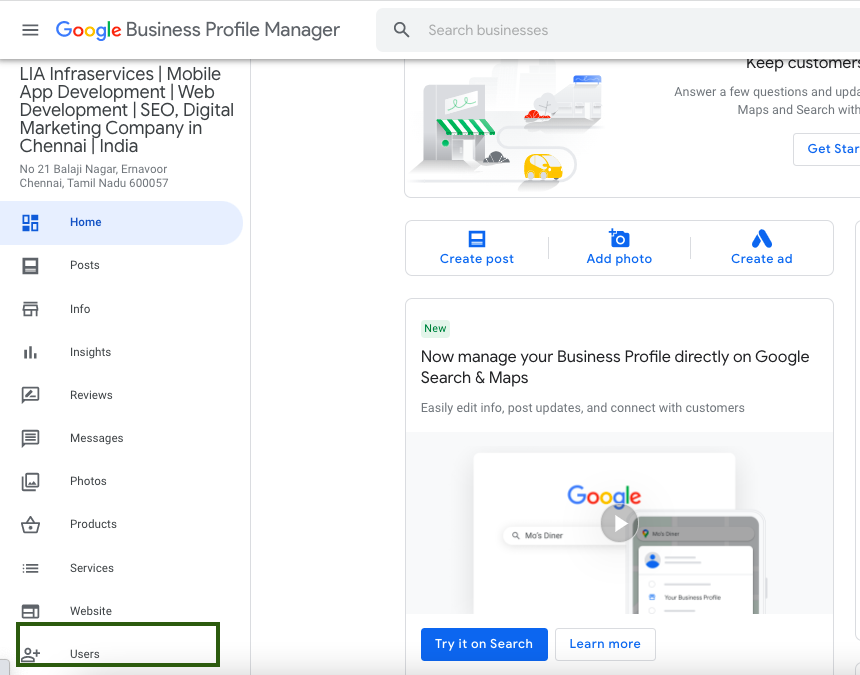Go to Website in the sidebar

click(x=121, y=611)
